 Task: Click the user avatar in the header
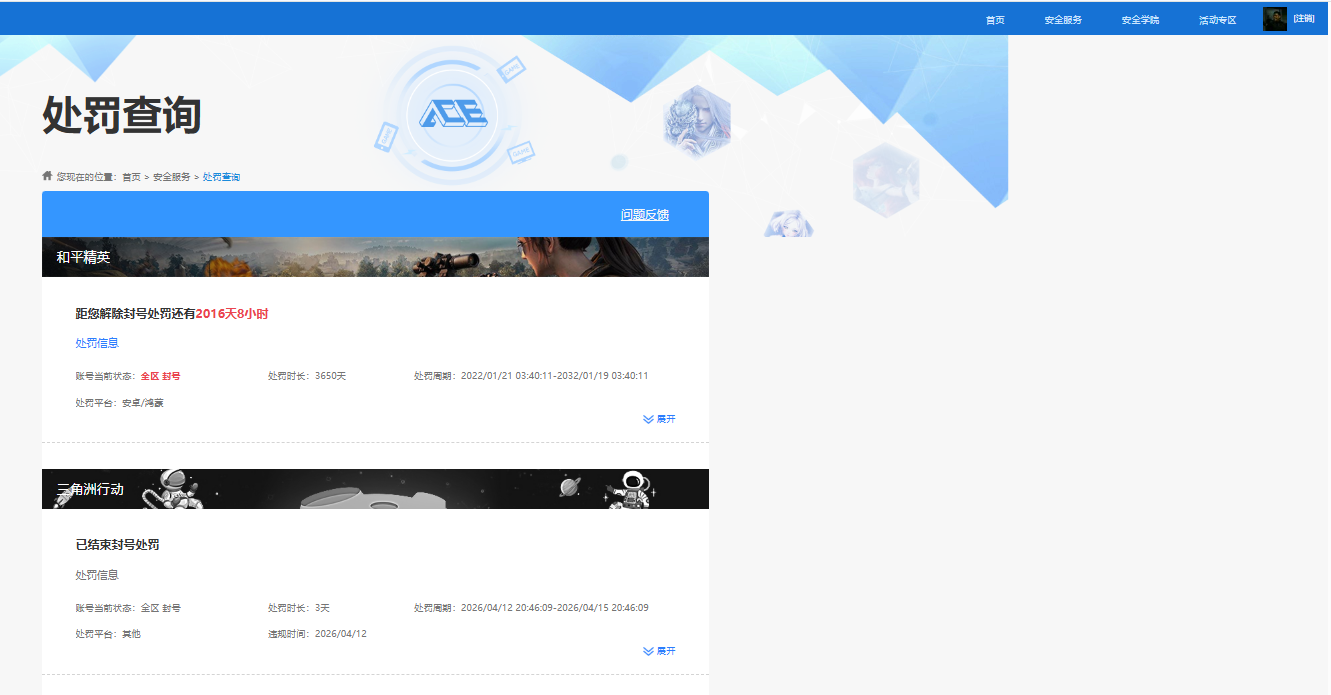[1274, 19]
